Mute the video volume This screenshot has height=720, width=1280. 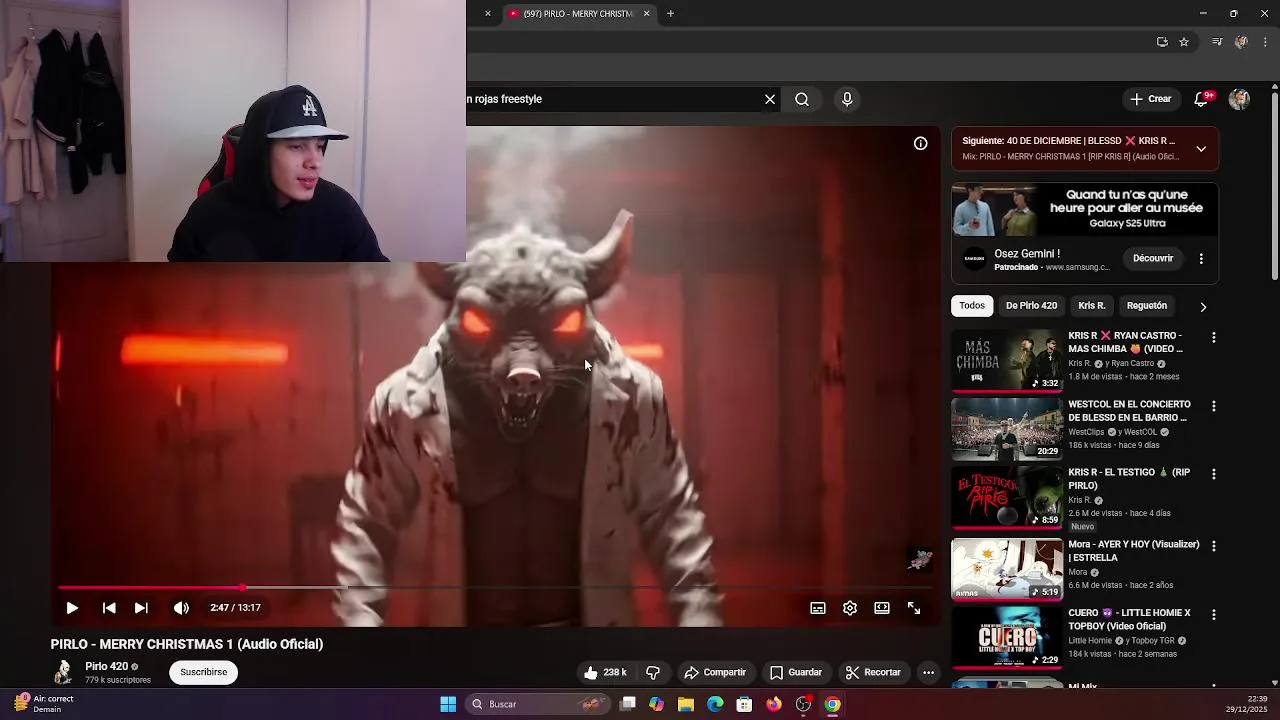[x=181, y=608]
